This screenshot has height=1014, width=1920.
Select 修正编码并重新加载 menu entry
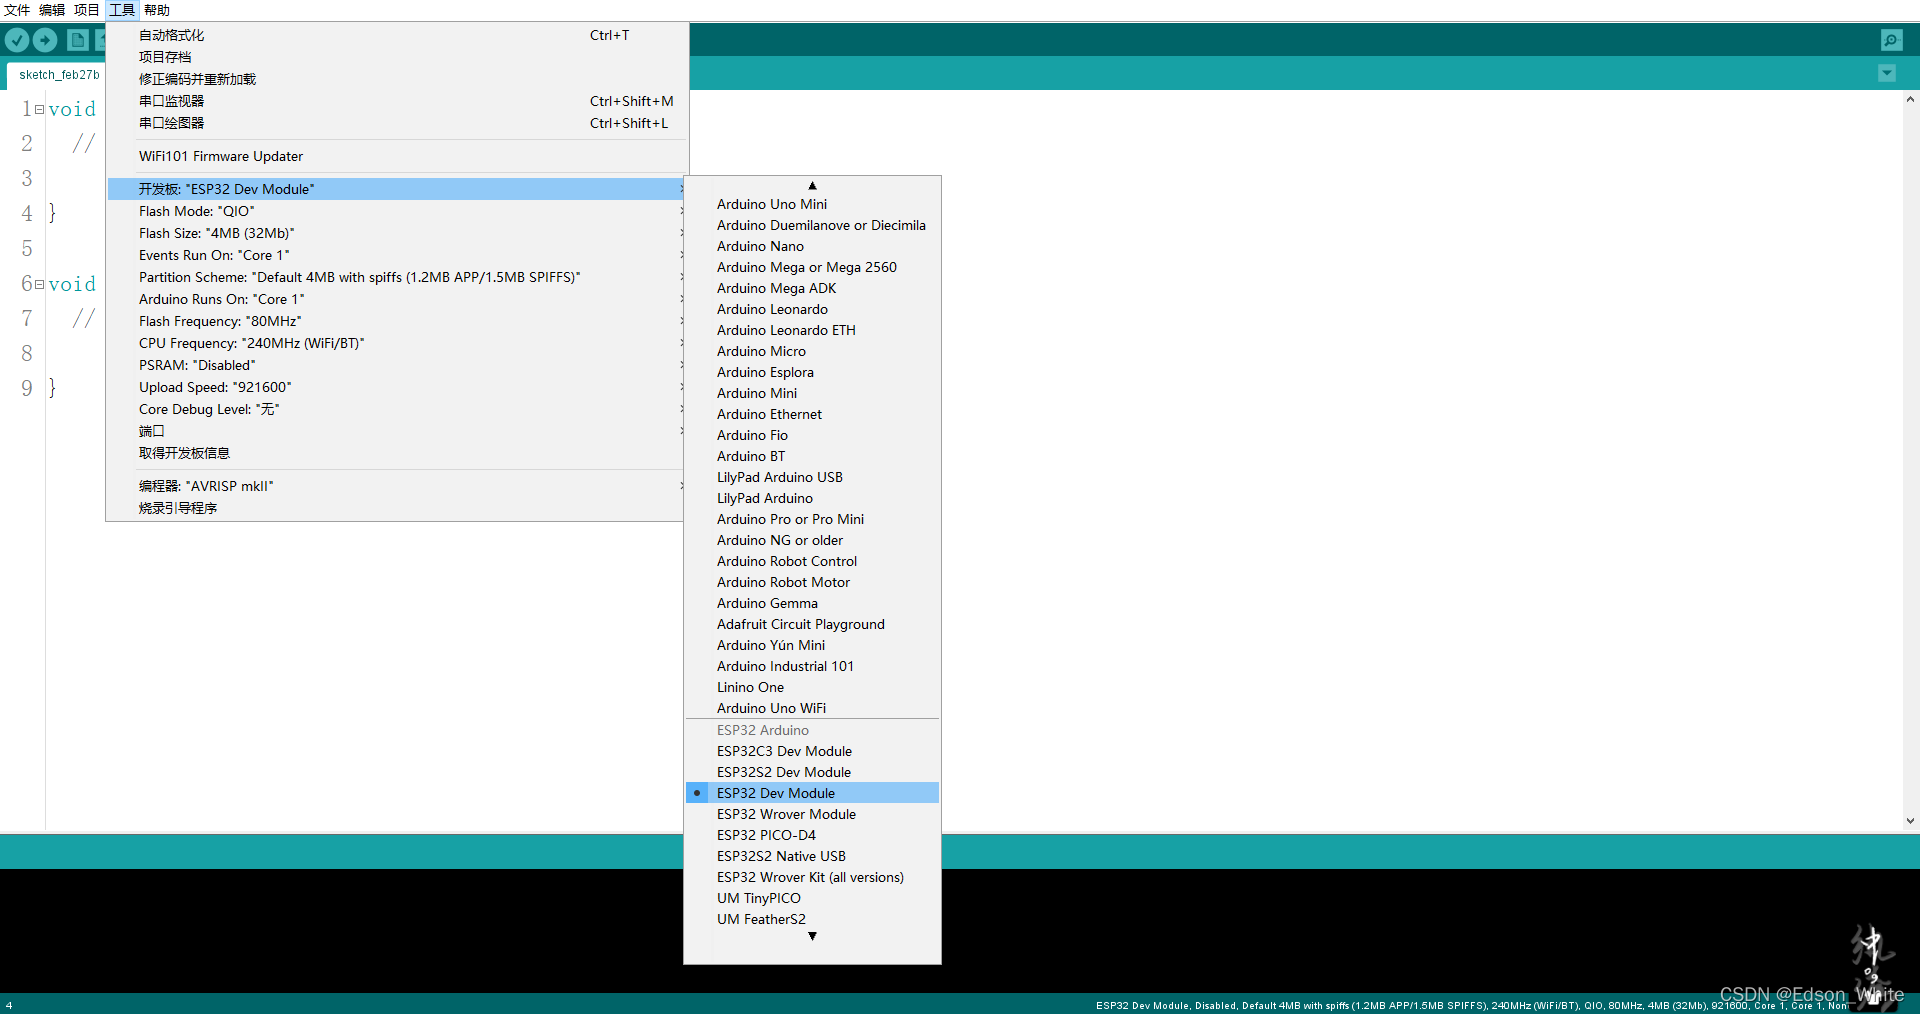pyautogui.click(x=397, y=79)
